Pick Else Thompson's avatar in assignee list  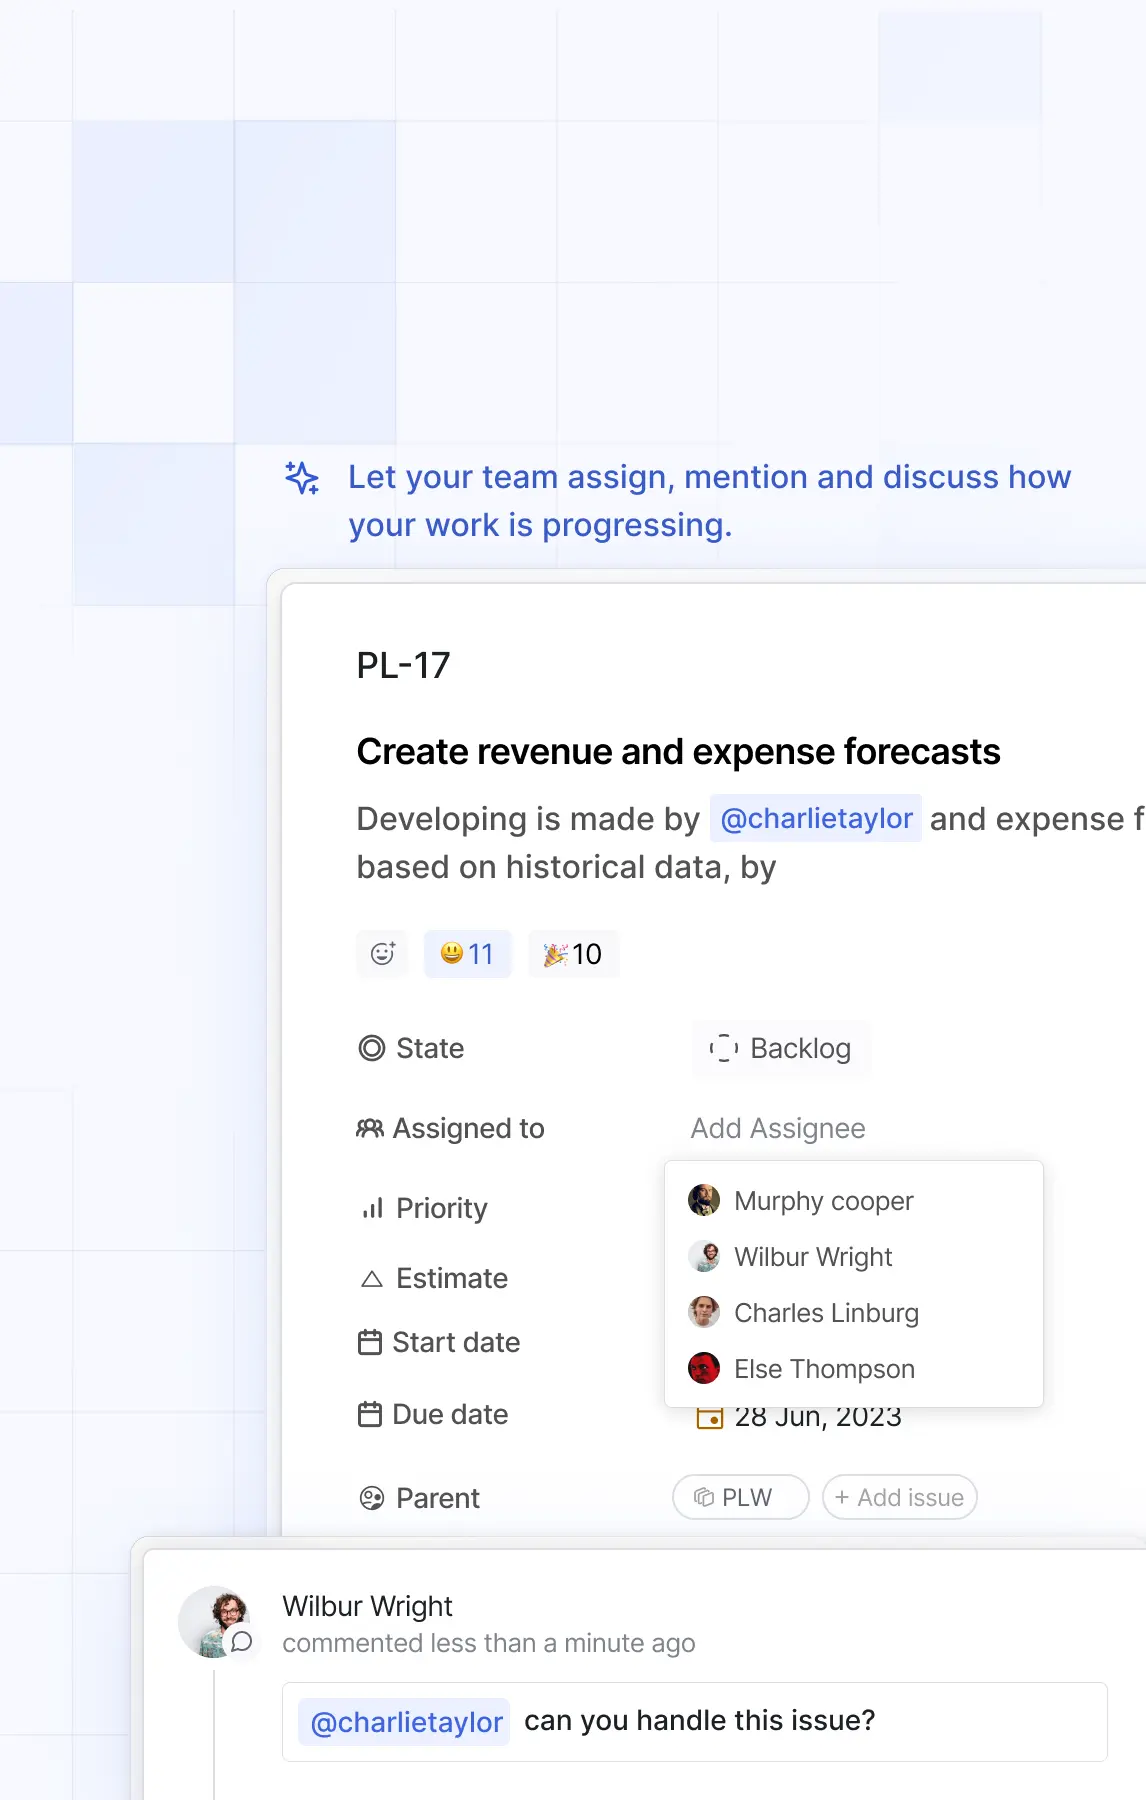[704, 1368]
